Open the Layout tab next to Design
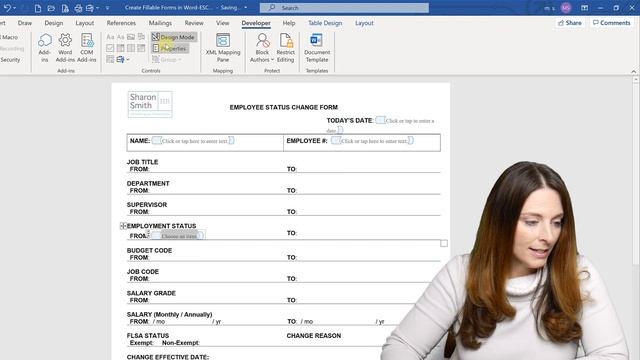The height and width of the screenshot is (360, 640). (84, 23)
